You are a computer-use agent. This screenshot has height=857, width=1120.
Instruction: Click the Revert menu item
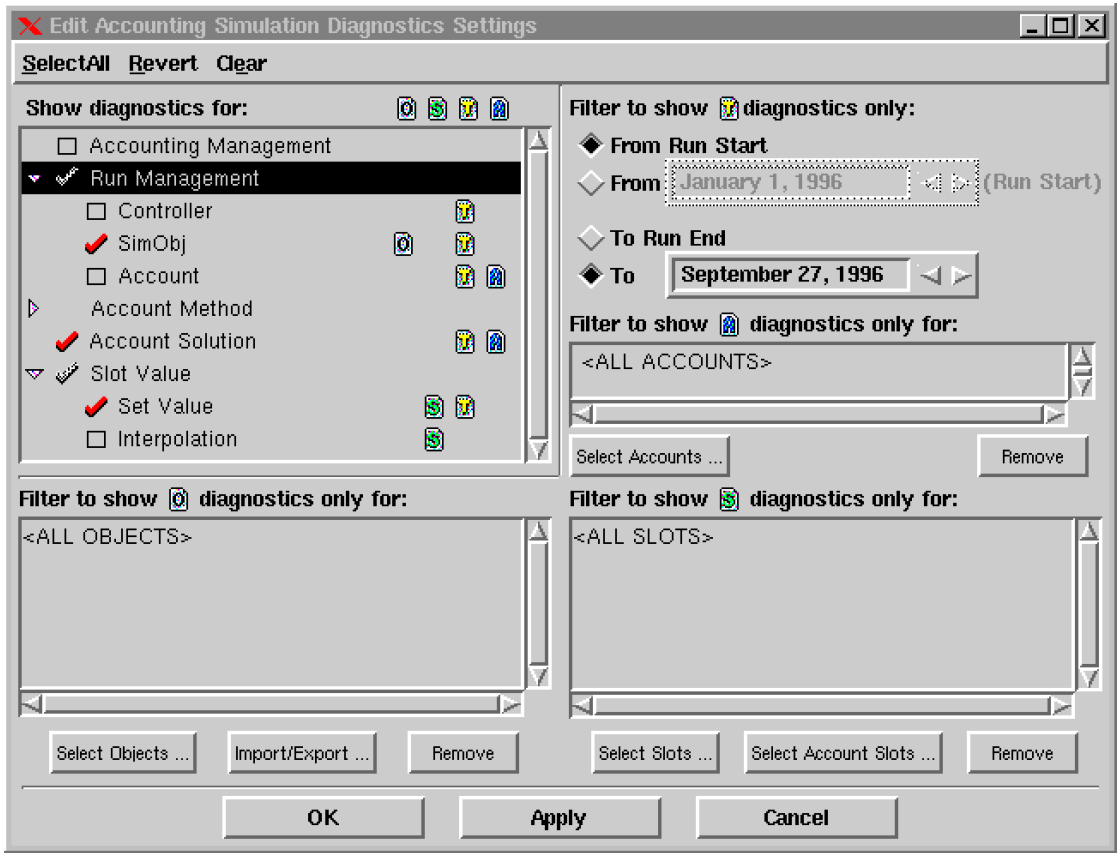click(163, 64)
